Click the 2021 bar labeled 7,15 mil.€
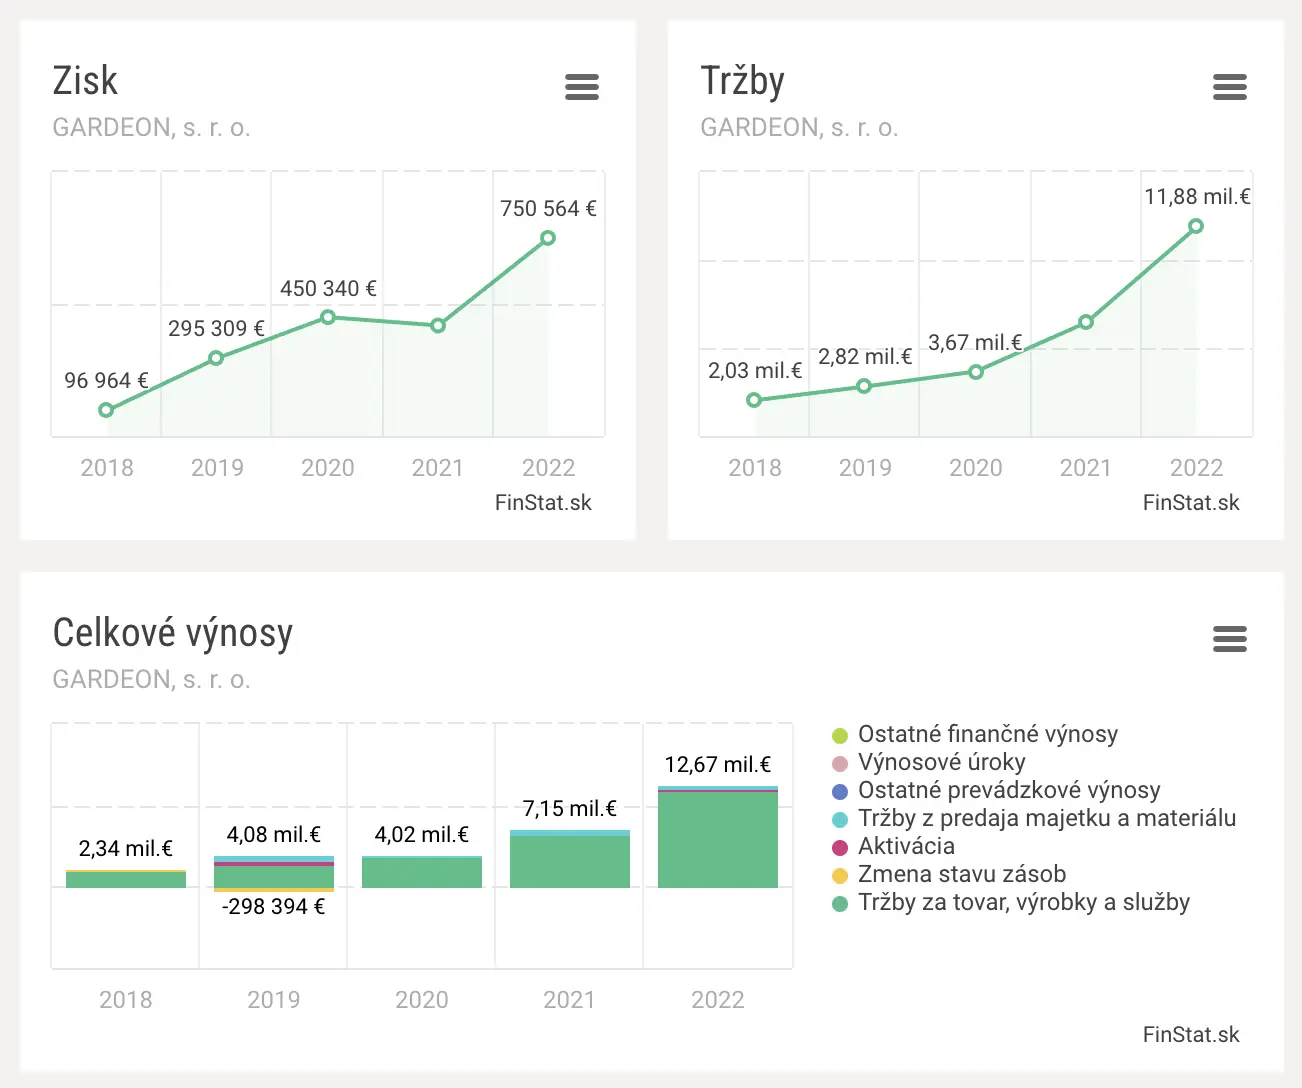Screen dimensions: 1302x1088 point(570,862)
